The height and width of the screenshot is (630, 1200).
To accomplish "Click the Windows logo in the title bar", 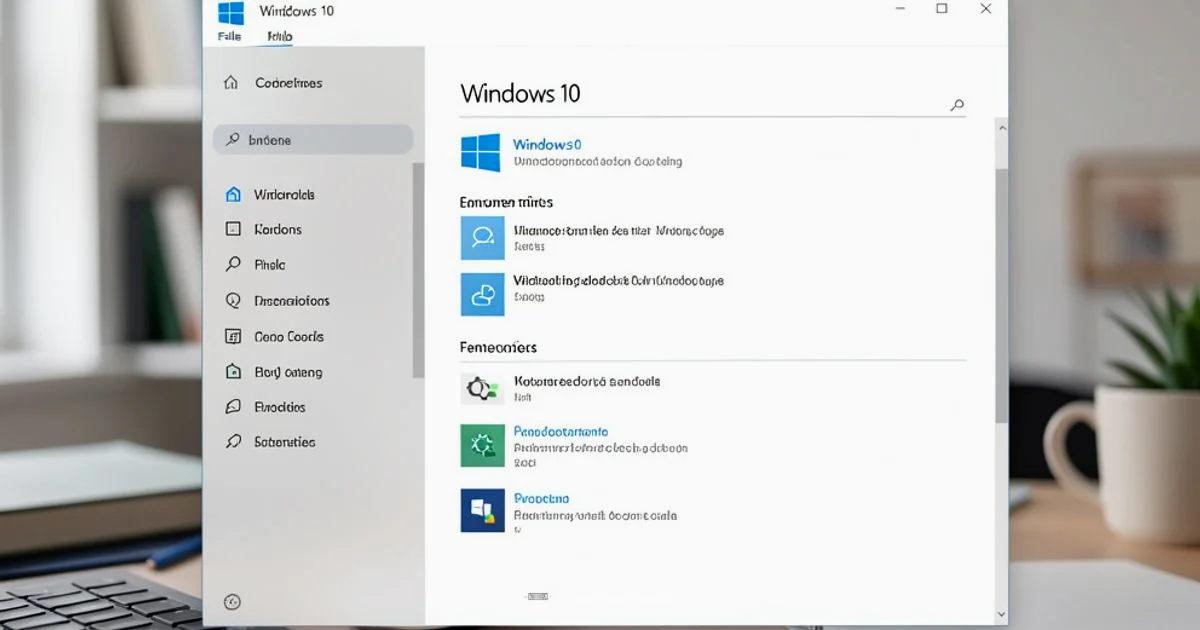I will pos(231,12).
